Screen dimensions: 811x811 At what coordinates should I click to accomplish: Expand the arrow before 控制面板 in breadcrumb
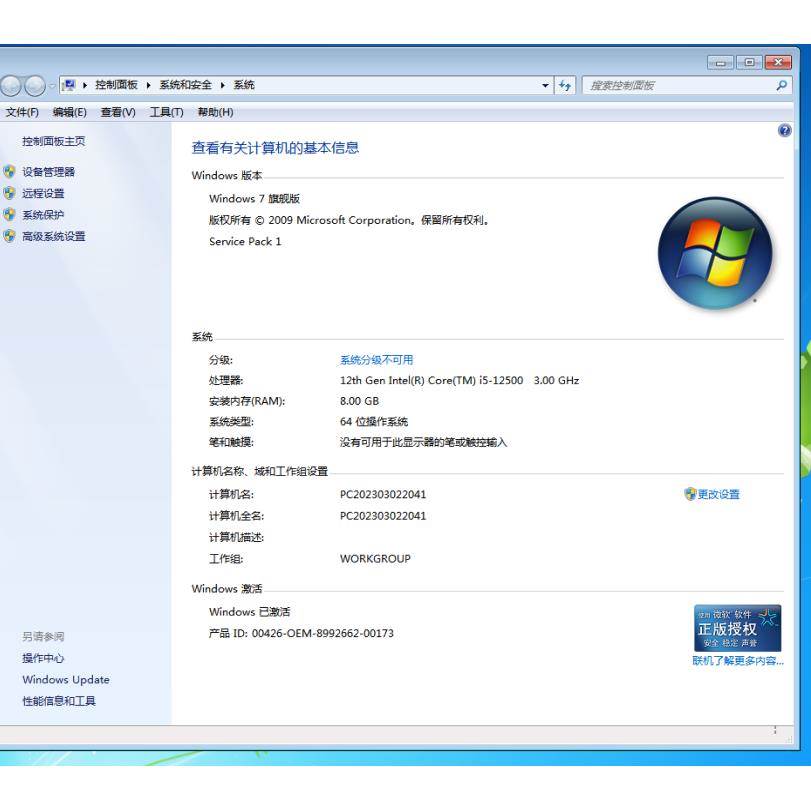click(85, 85)
